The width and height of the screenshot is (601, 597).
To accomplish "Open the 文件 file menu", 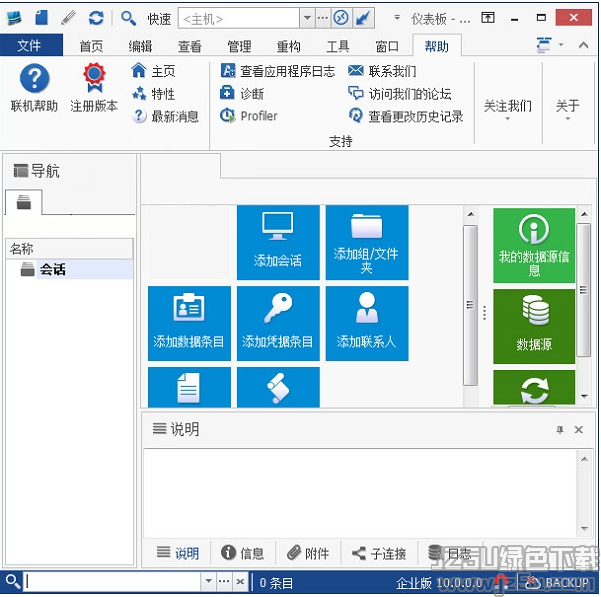I will tap(29, 45).
